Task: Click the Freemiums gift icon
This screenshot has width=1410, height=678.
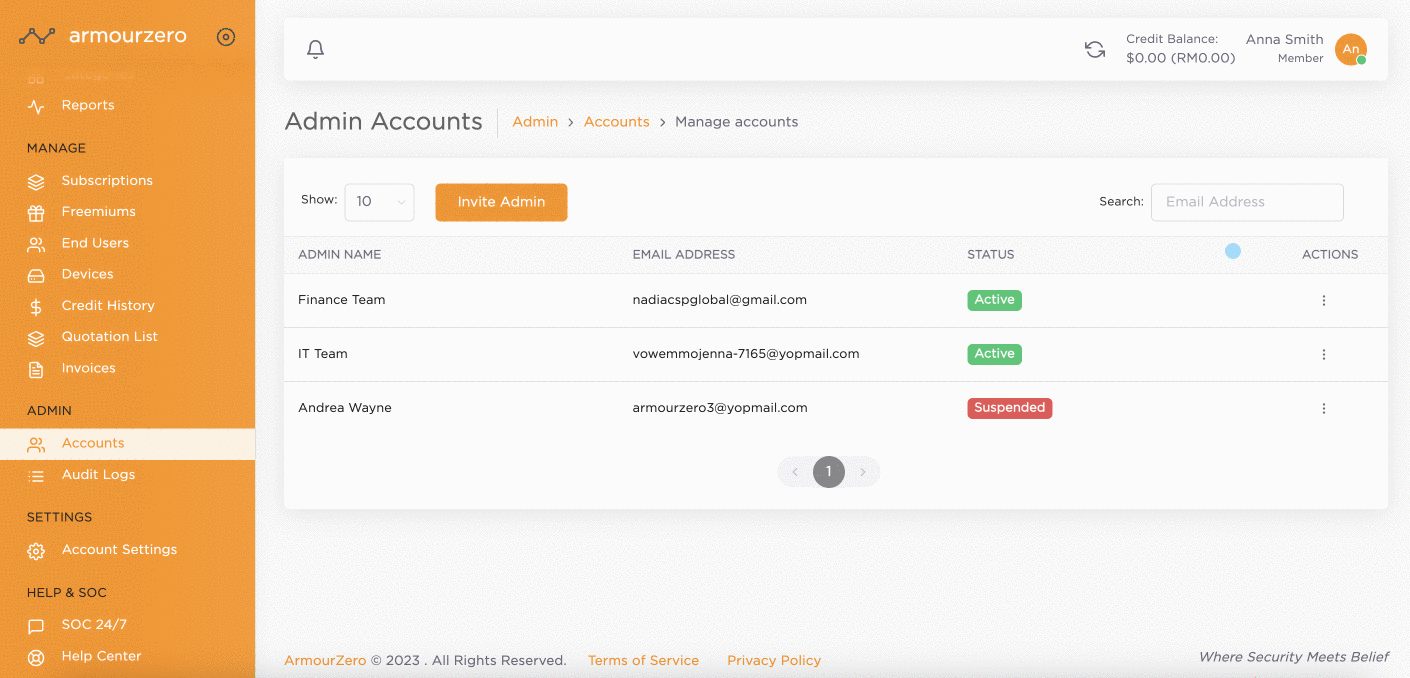Action: coord(36,213)
